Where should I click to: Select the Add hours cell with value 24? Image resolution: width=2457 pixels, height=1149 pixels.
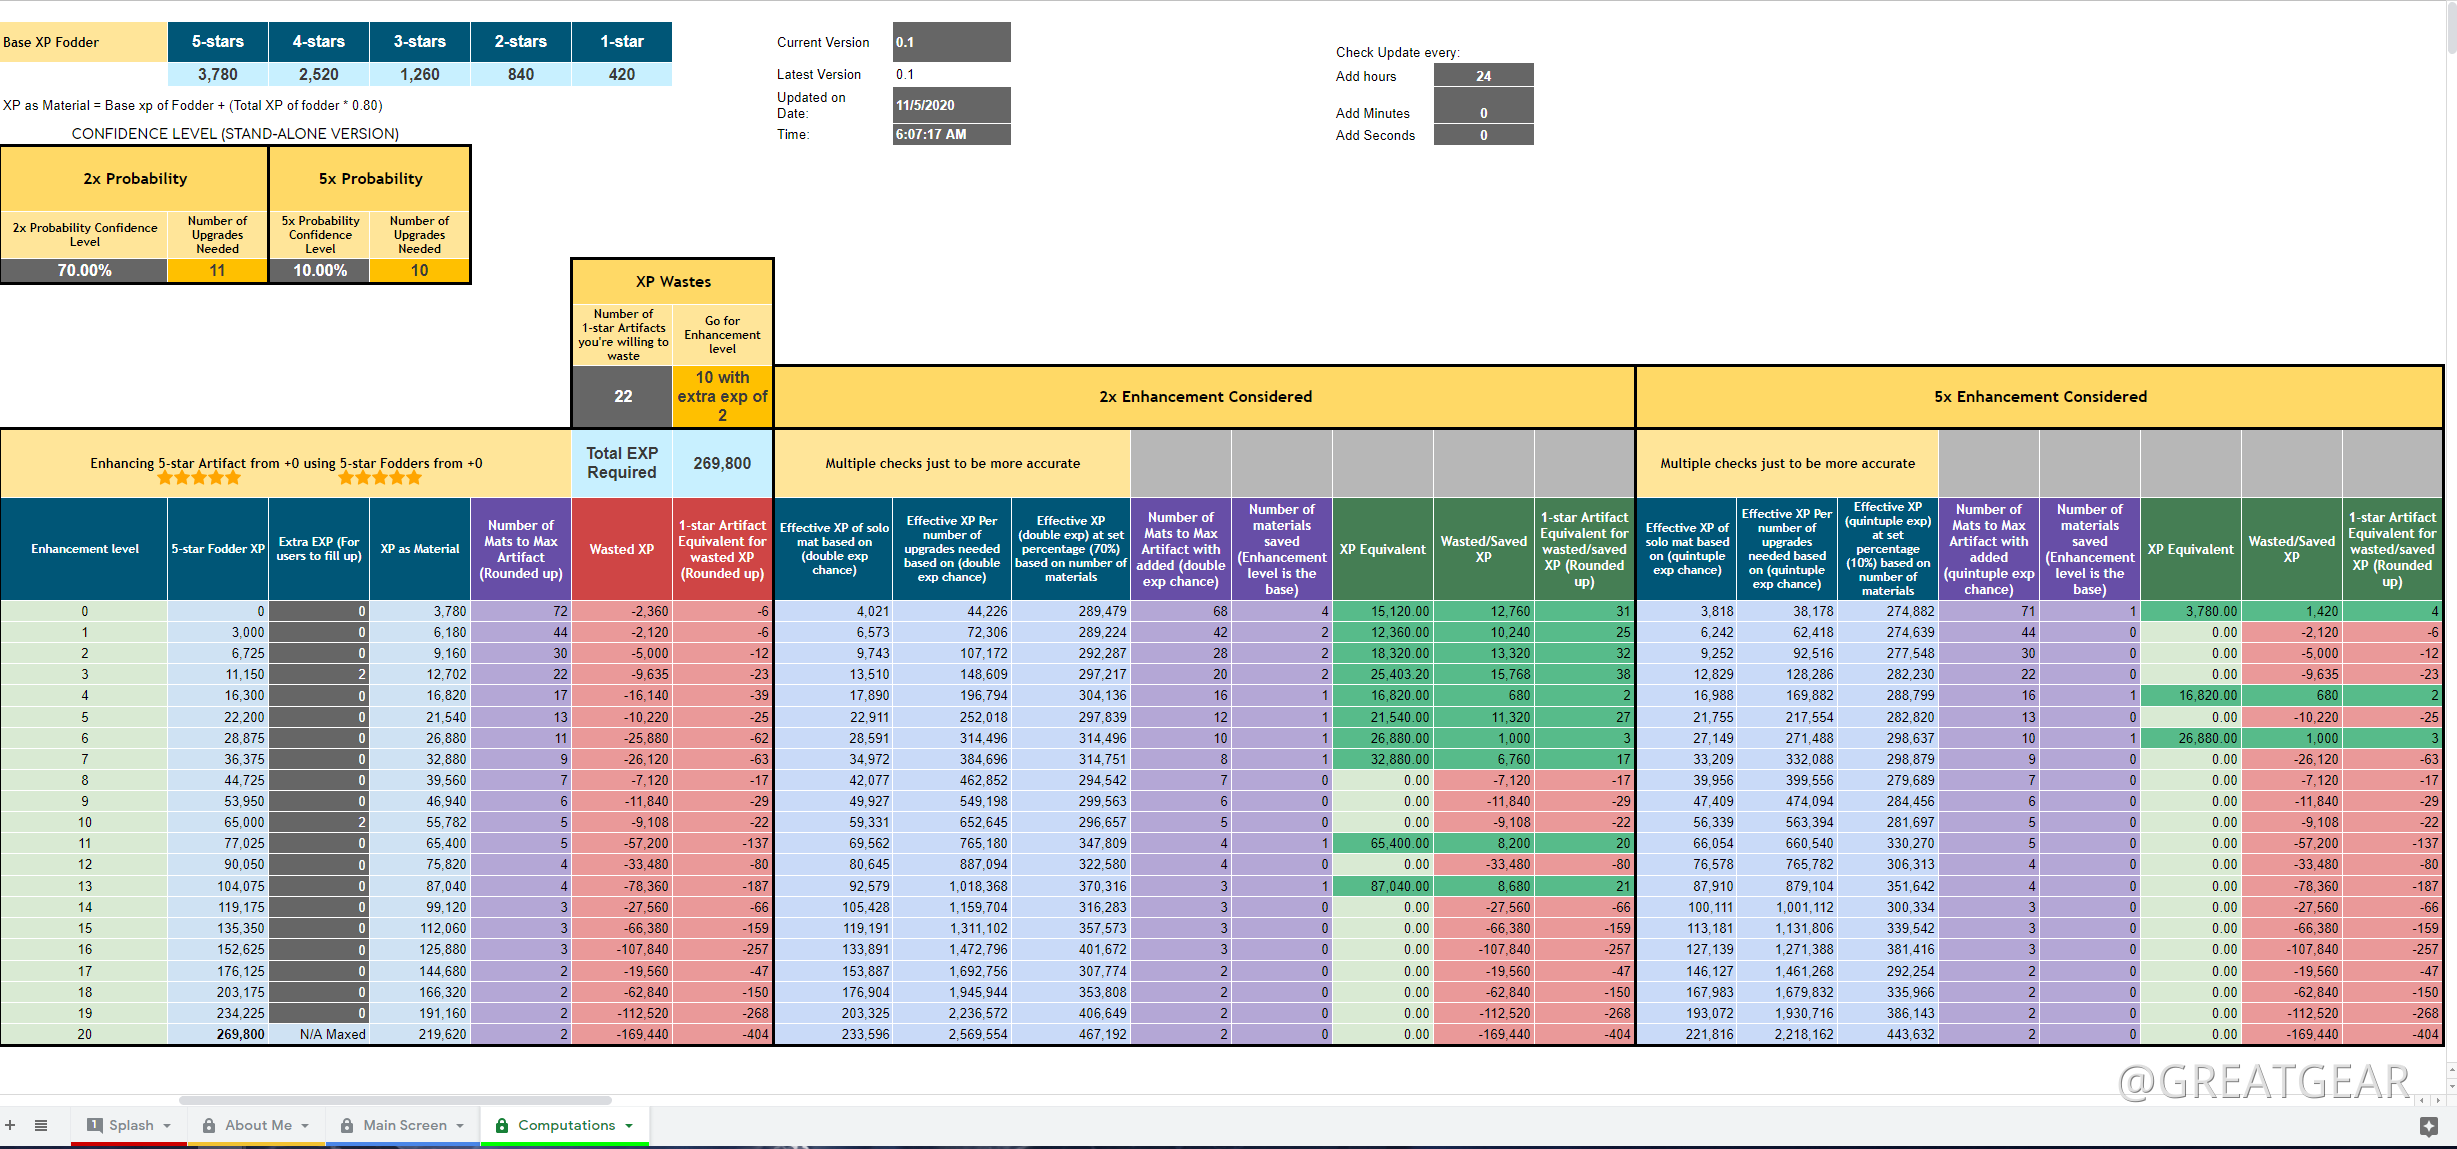click(1483, 76)
